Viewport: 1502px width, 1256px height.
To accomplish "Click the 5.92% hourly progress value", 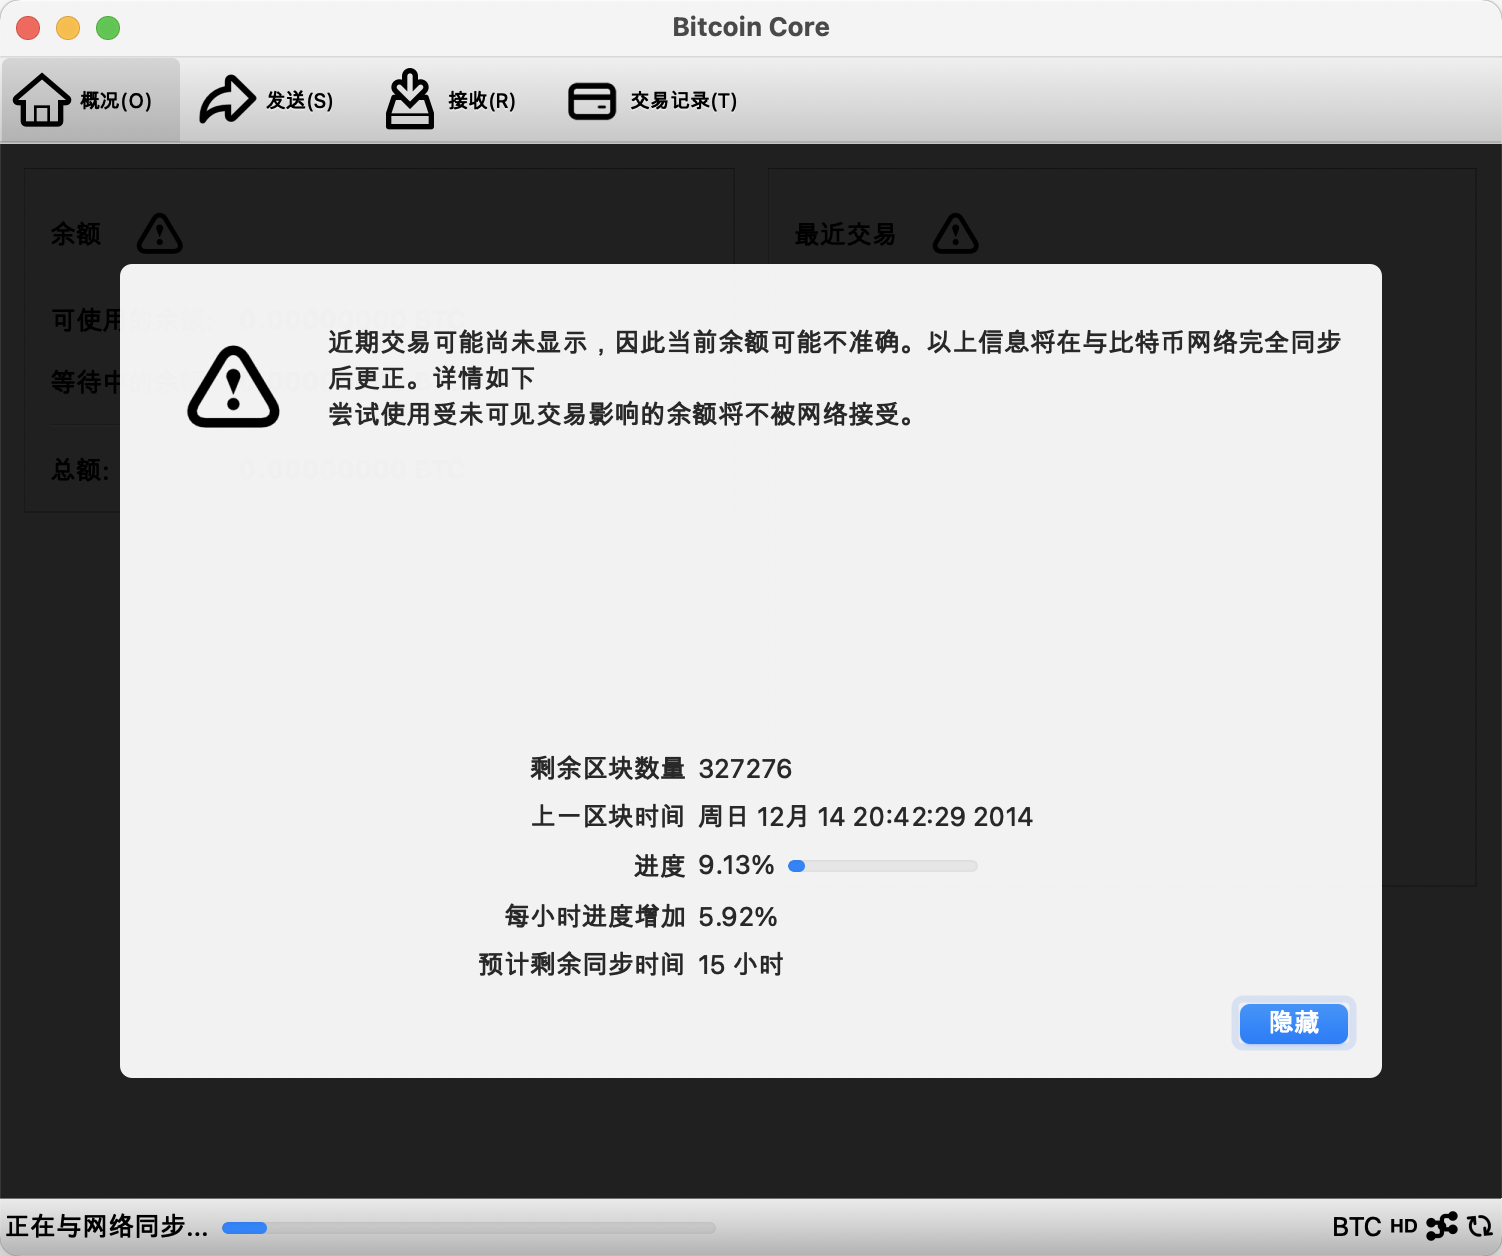I will point(738,917).
